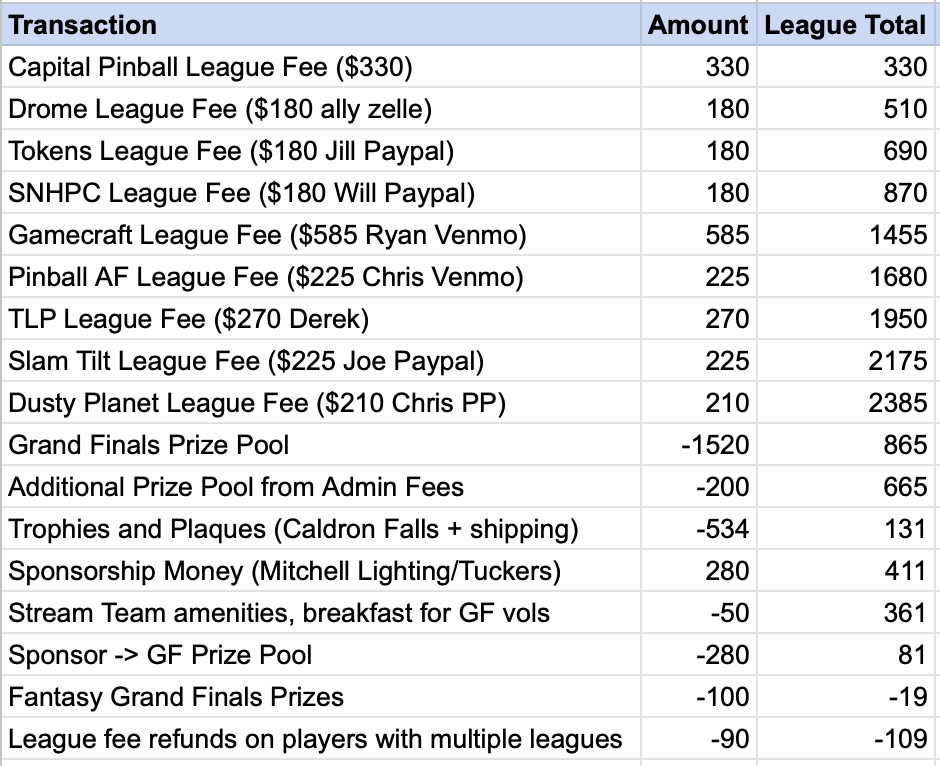
Task: Click the Grand Finals Prize Pool amount -1520
Action: [715, 445]
